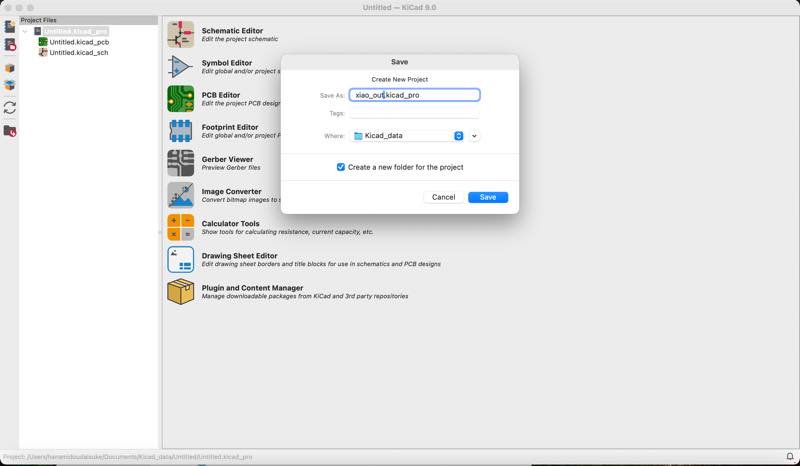This screenshot has height=466, width=800.
Task: Click the notifications bell icon in status bar
Action: pos(790,457)
